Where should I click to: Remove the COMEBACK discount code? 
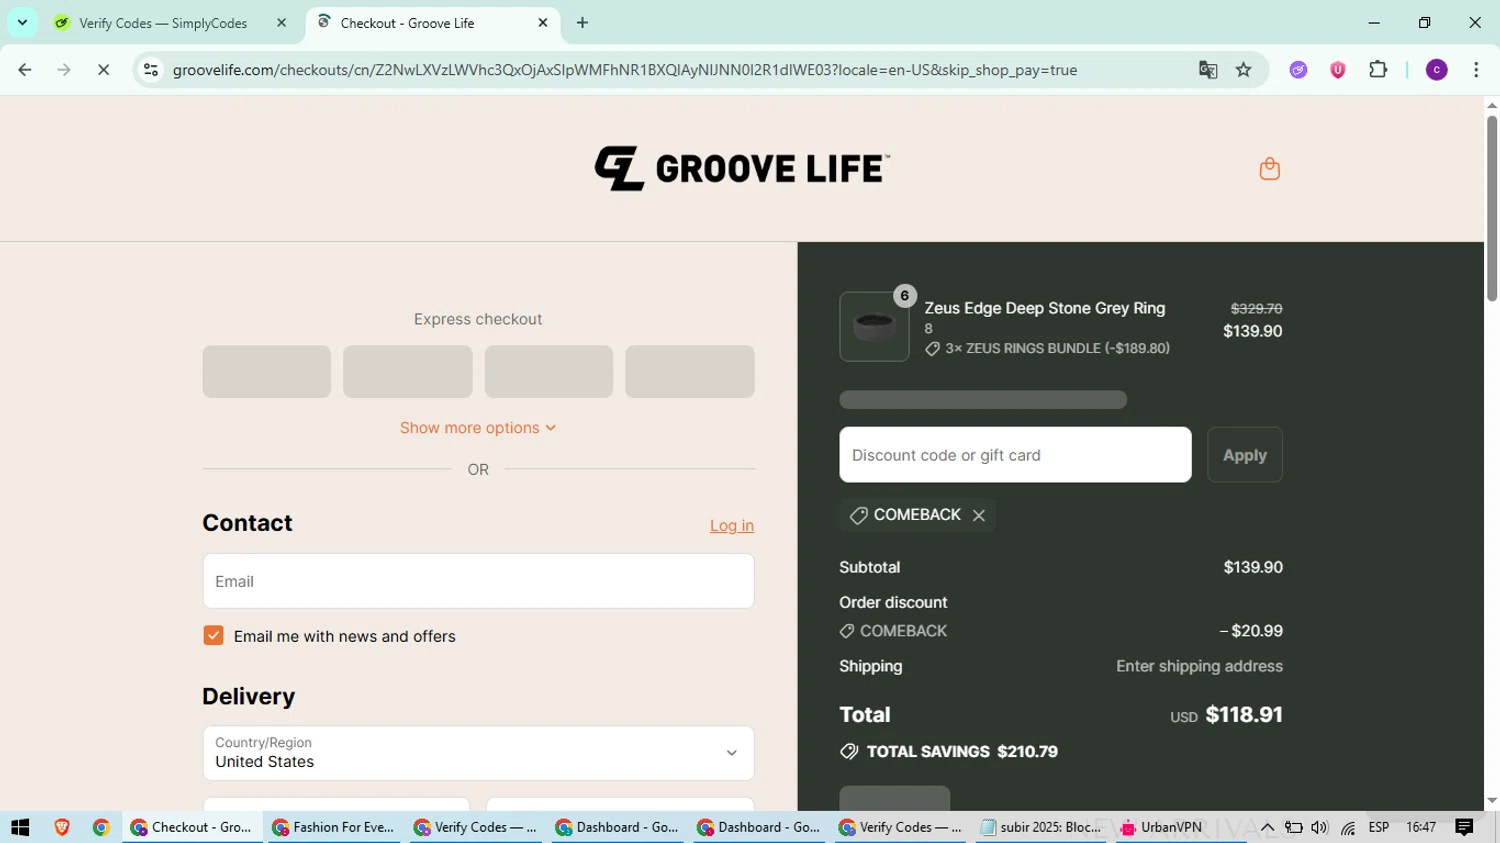point(979,515)
